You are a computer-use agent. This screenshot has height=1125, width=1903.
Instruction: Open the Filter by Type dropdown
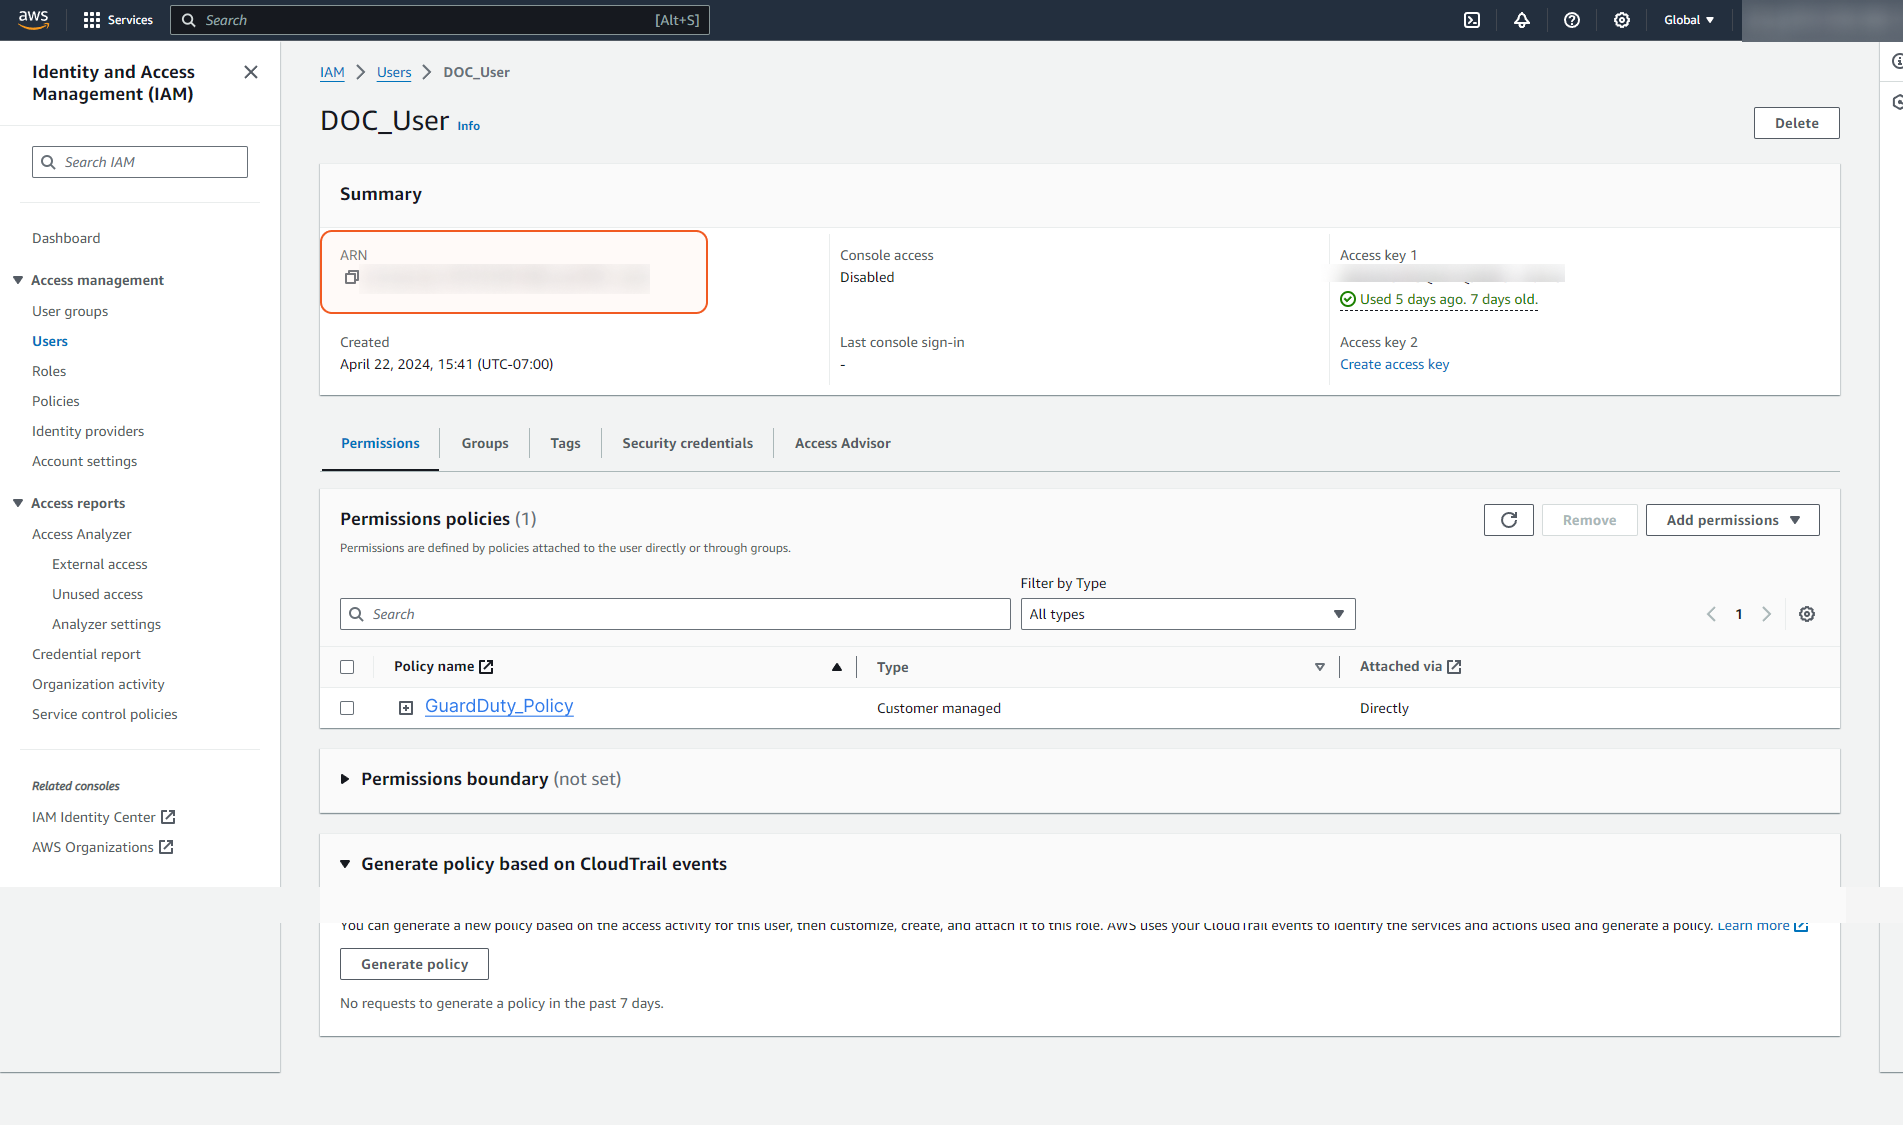1187,614
